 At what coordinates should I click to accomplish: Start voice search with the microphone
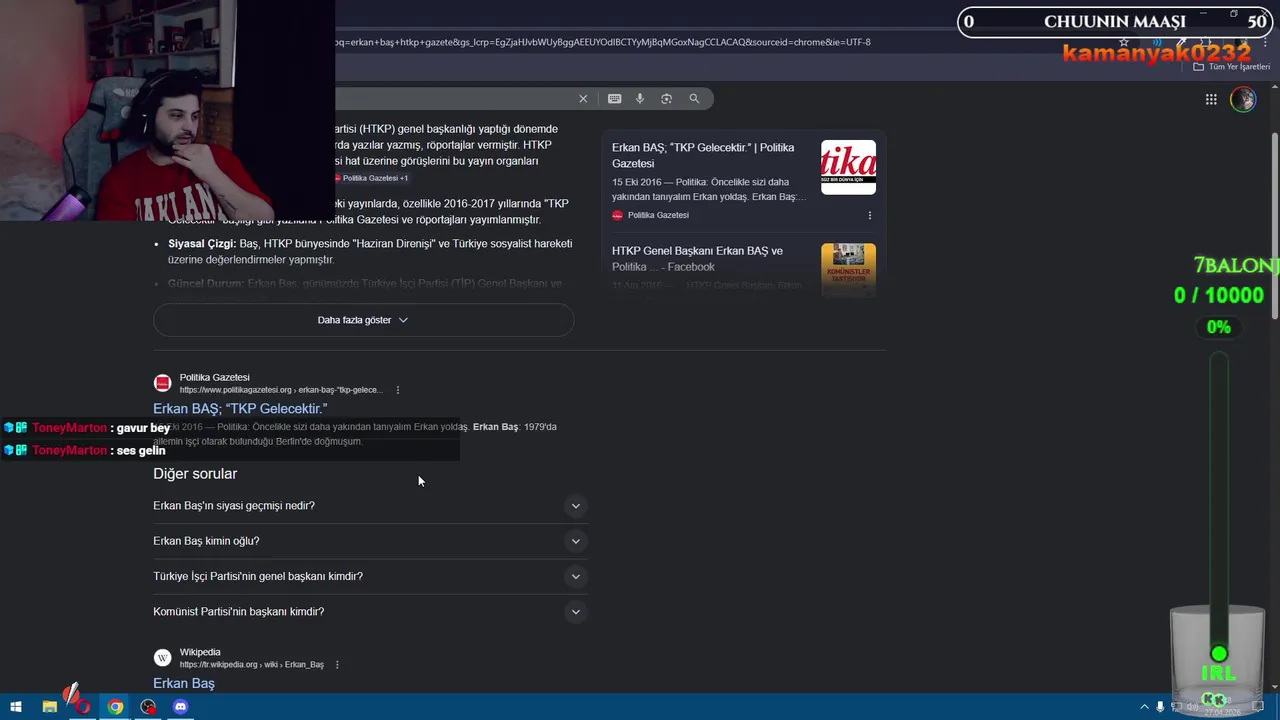640,99
